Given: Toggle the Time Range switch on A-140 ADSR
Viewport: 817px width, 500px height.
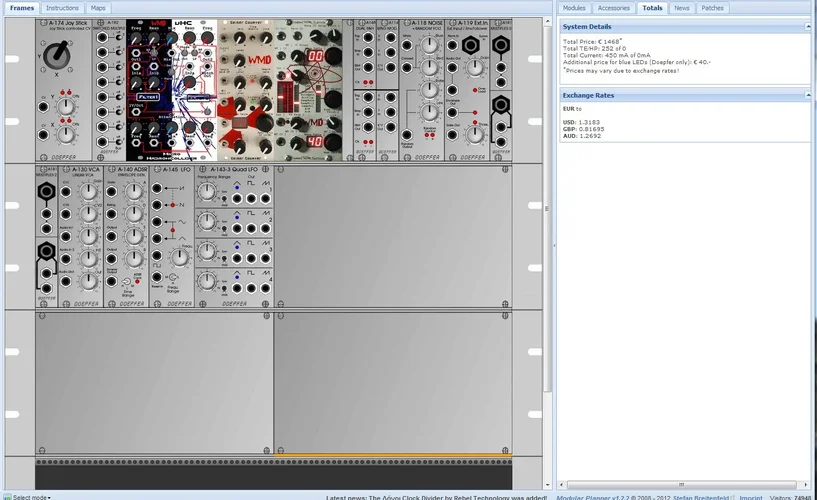Looking at the screenshot, I should pos(127,282).
